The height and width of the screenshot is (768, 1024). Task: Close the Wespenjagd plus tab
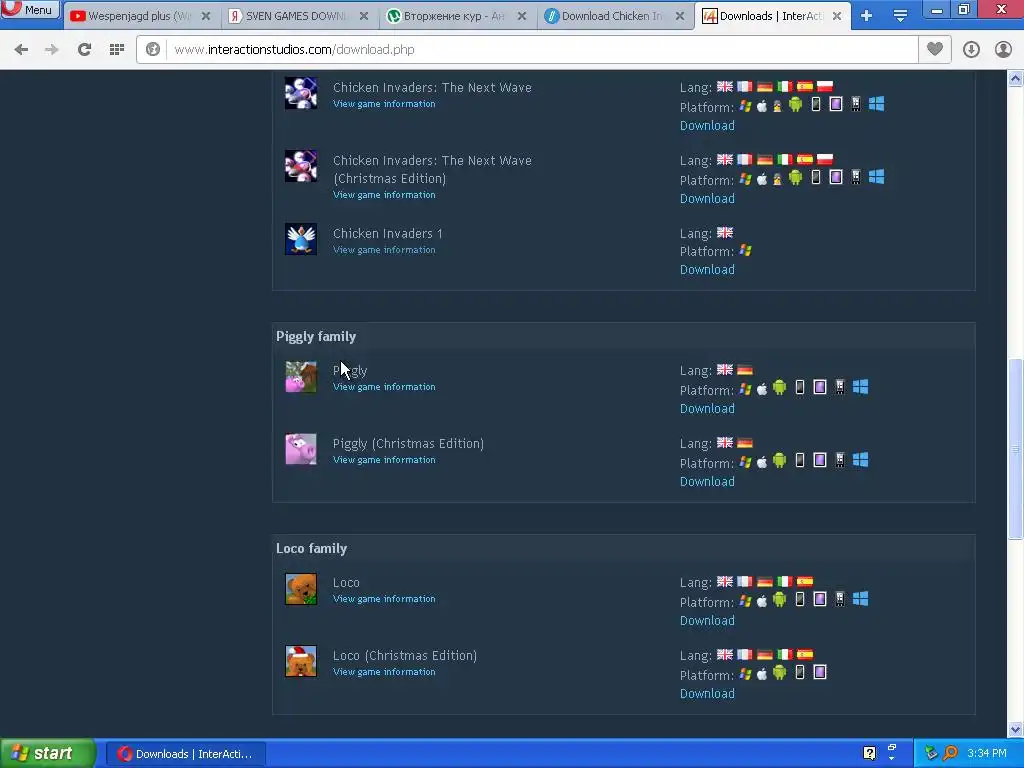point(206,16)
